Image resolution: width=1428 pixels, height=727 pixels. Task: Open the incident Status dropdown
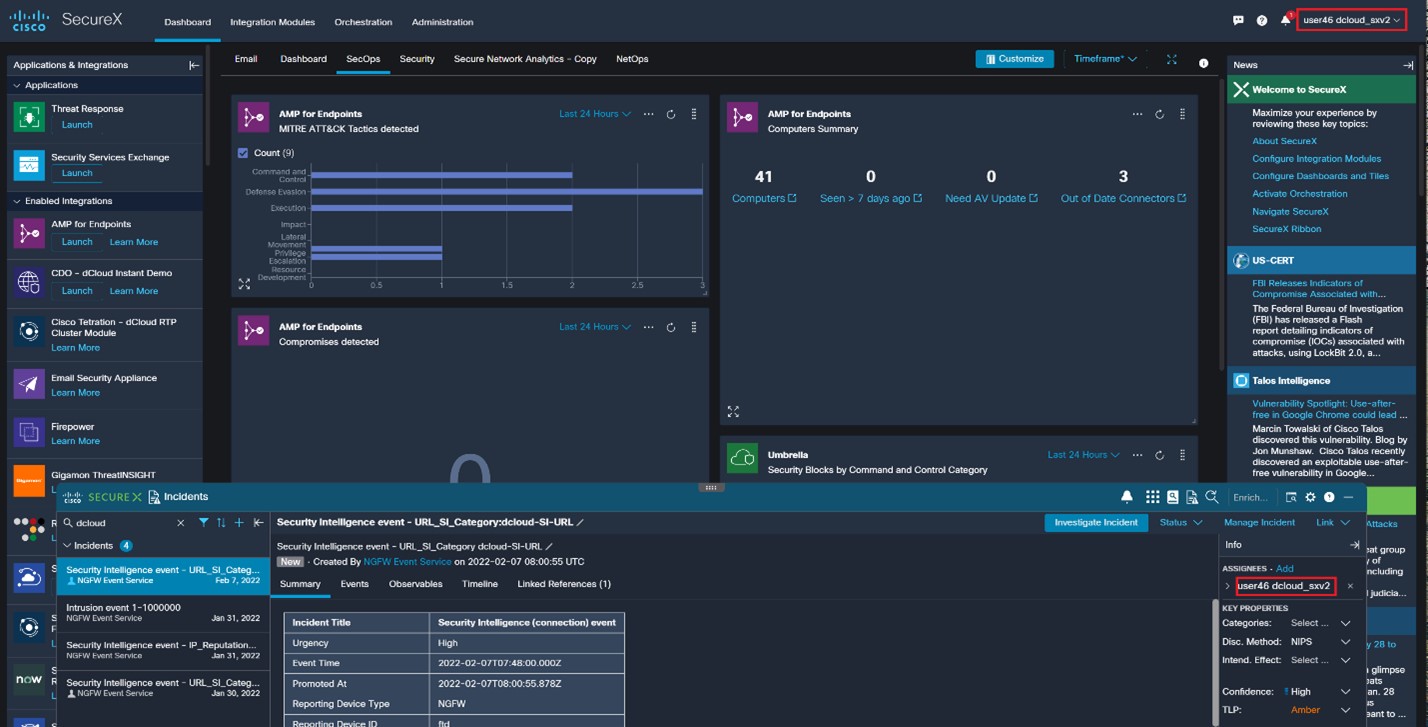(1181, 522)
